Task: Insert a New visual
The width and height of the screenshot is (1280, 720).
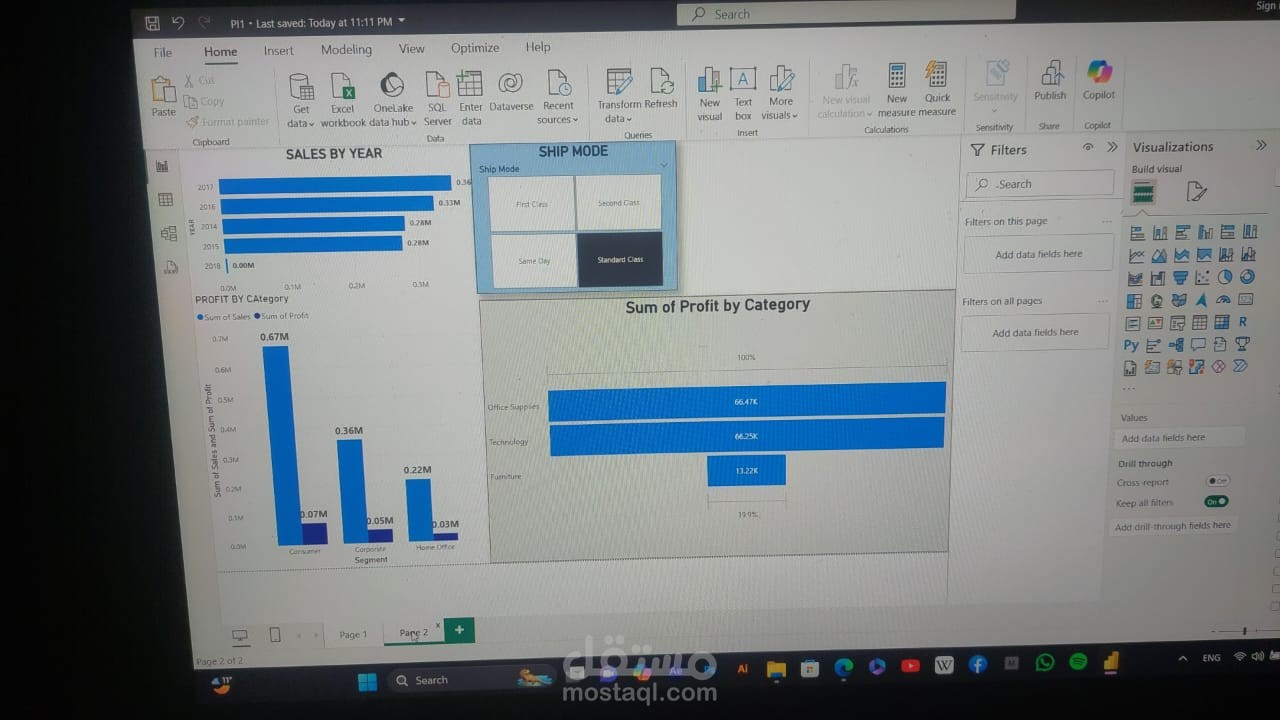Action: point(710,95)
